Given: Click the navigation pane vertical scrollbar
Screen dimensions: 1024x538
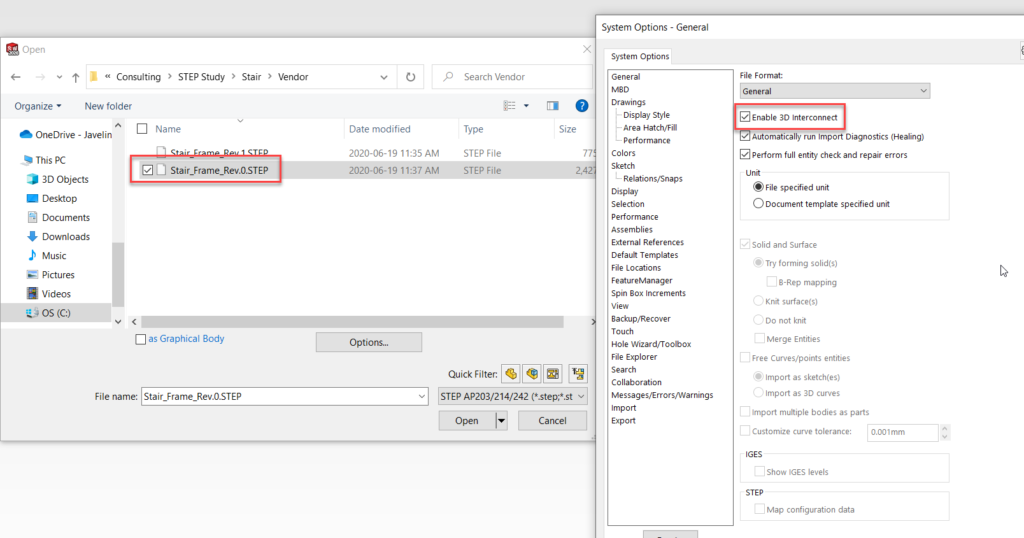Looking at the screenshot, I should [118, 274].
